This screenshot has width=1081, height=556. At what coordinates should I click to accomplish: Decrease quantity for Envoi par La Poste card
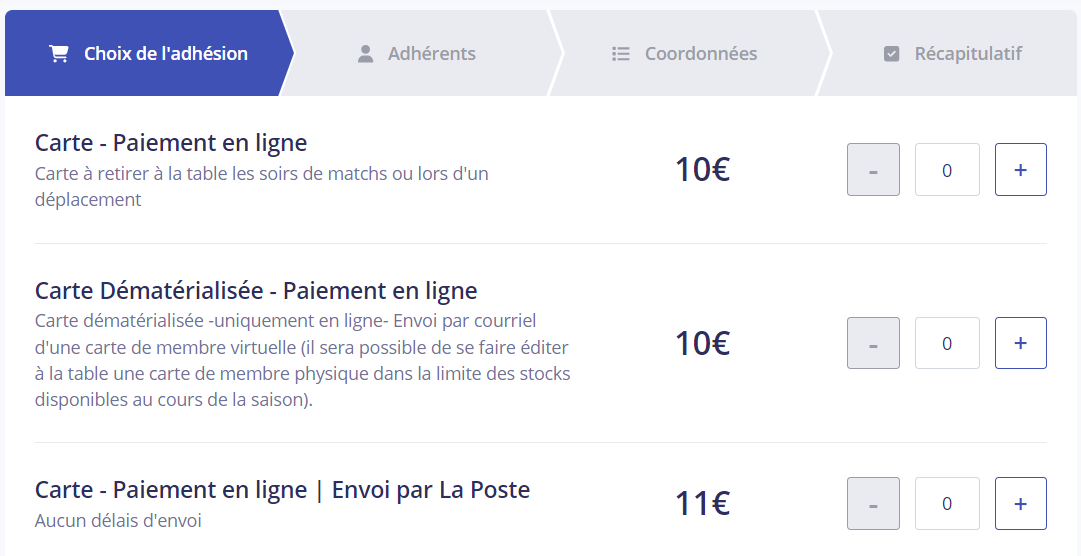coord(873,504)
